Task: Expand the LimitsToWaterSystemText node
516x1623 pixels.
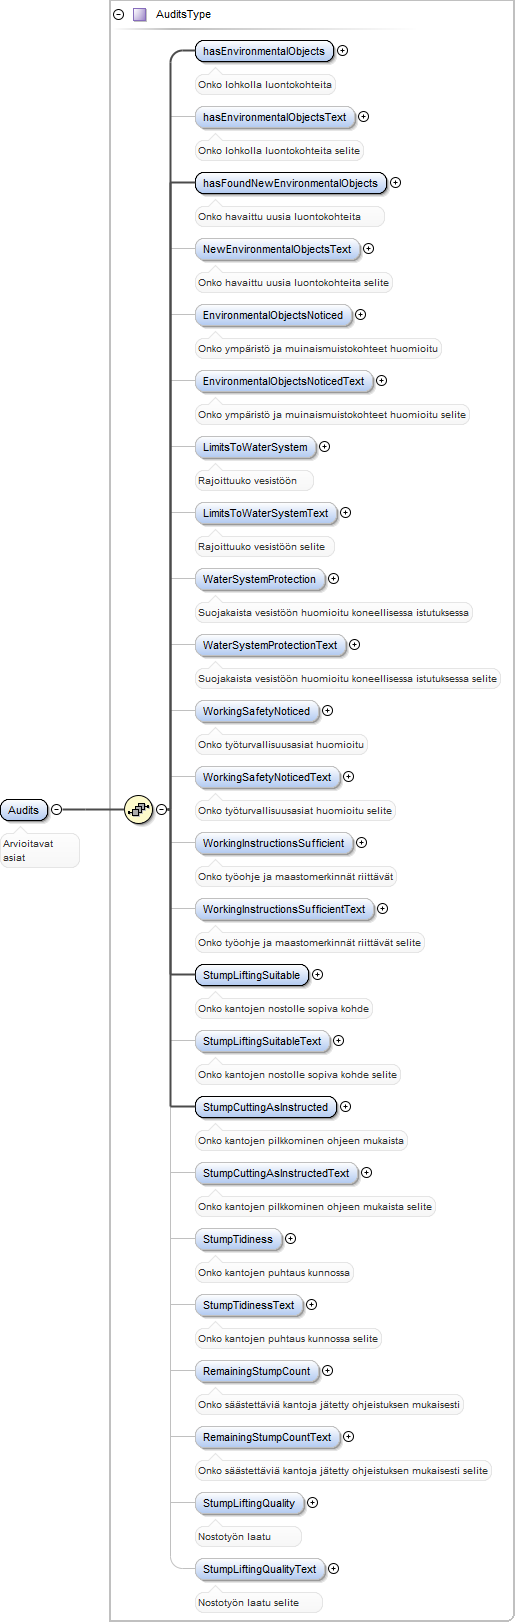Action: tap(346, 512)
